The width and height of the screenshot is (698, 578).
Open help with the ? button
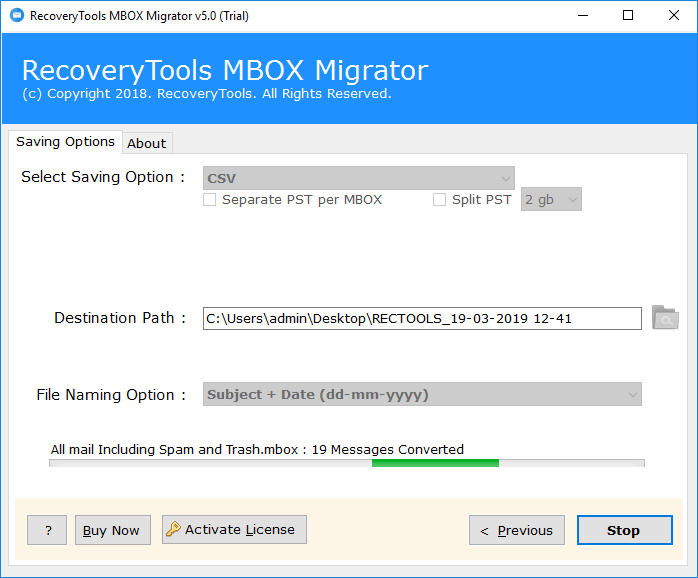47,530
